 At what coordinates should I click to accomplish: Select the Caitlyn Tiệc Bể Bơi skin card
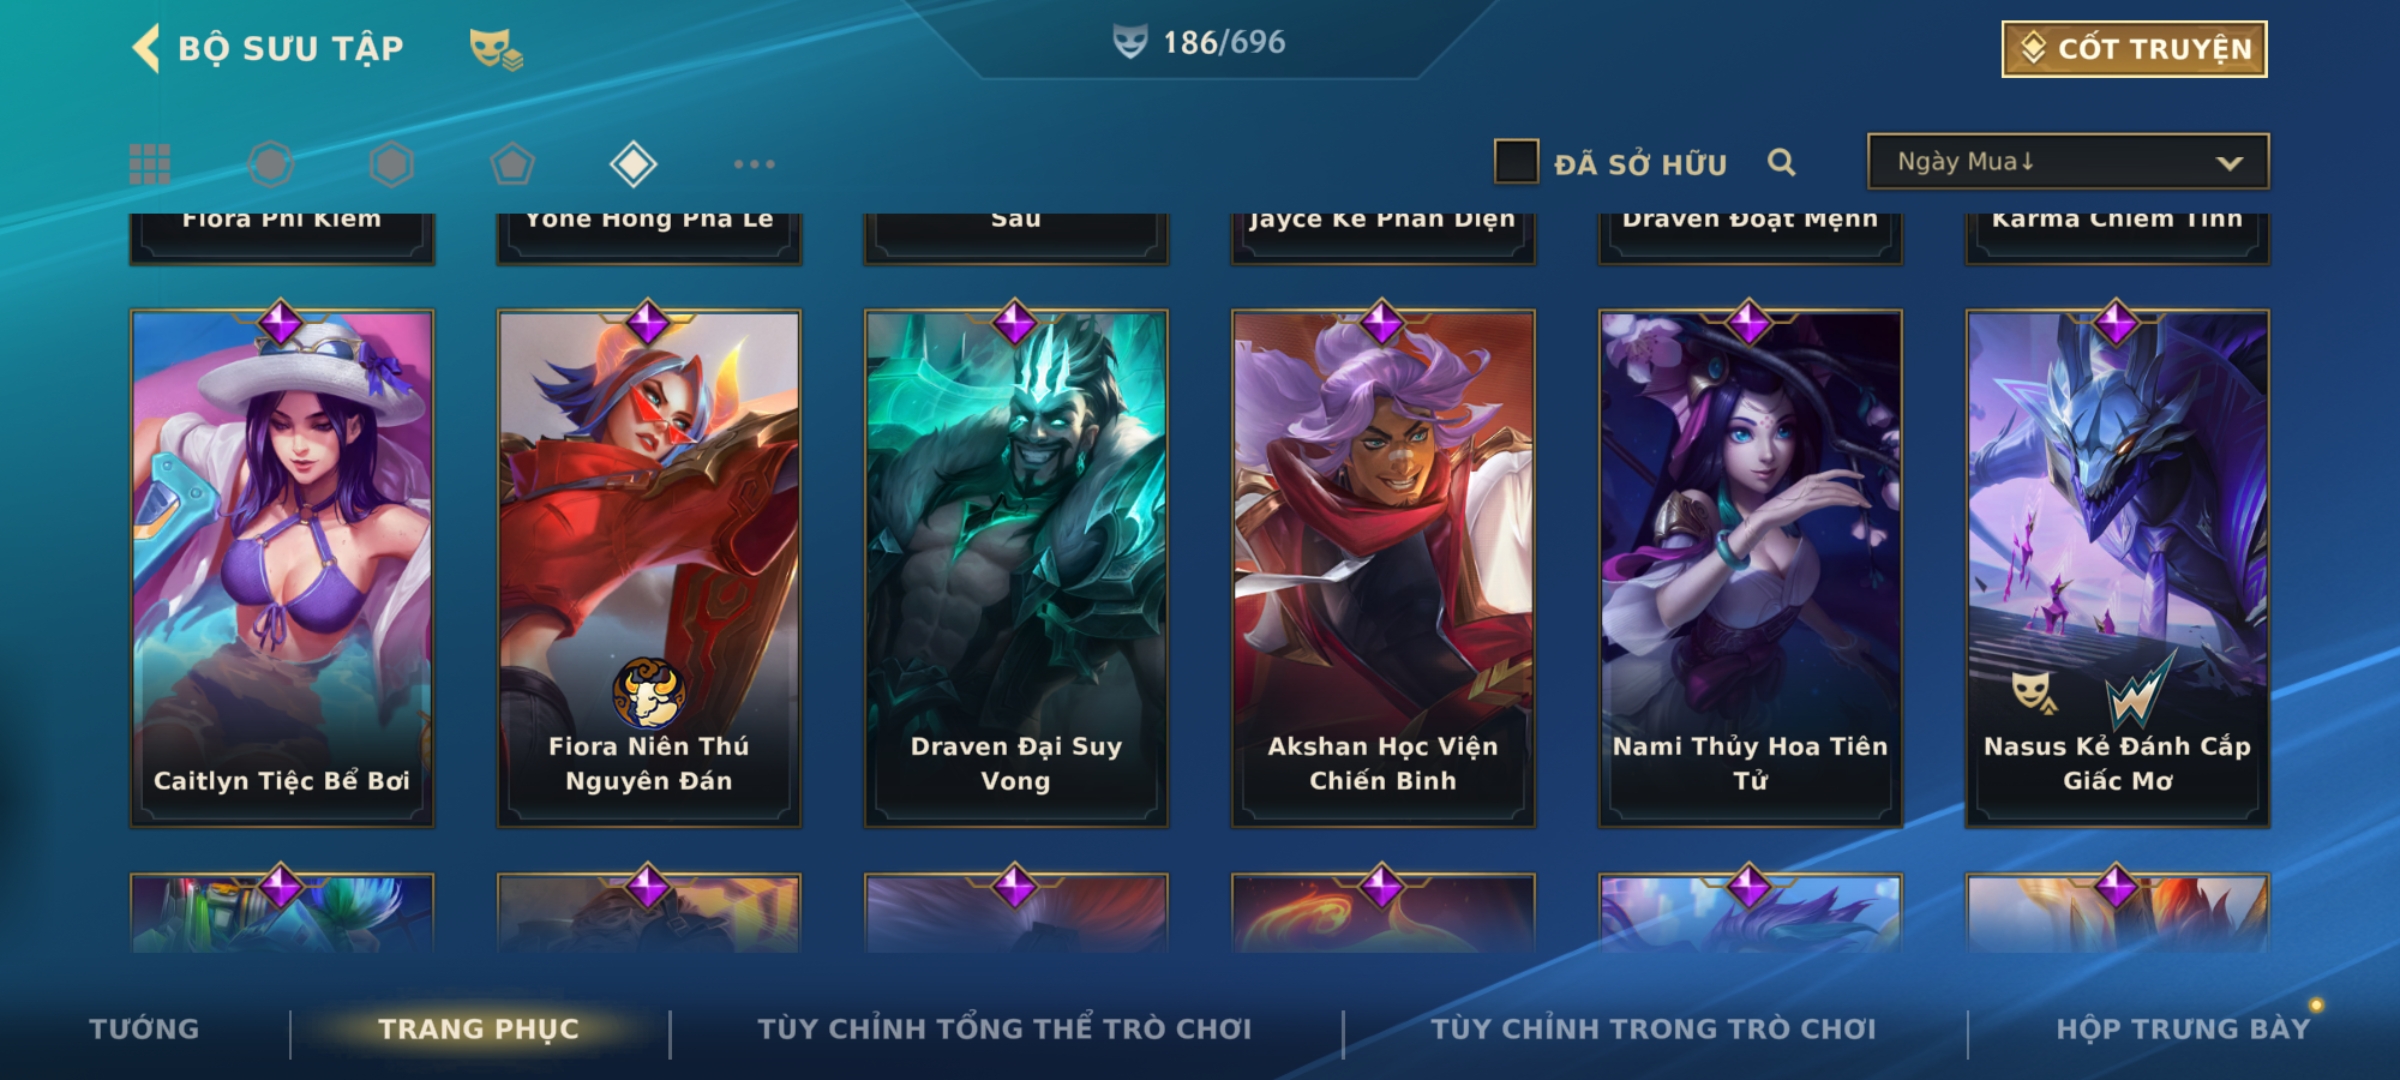click(282, 568)
